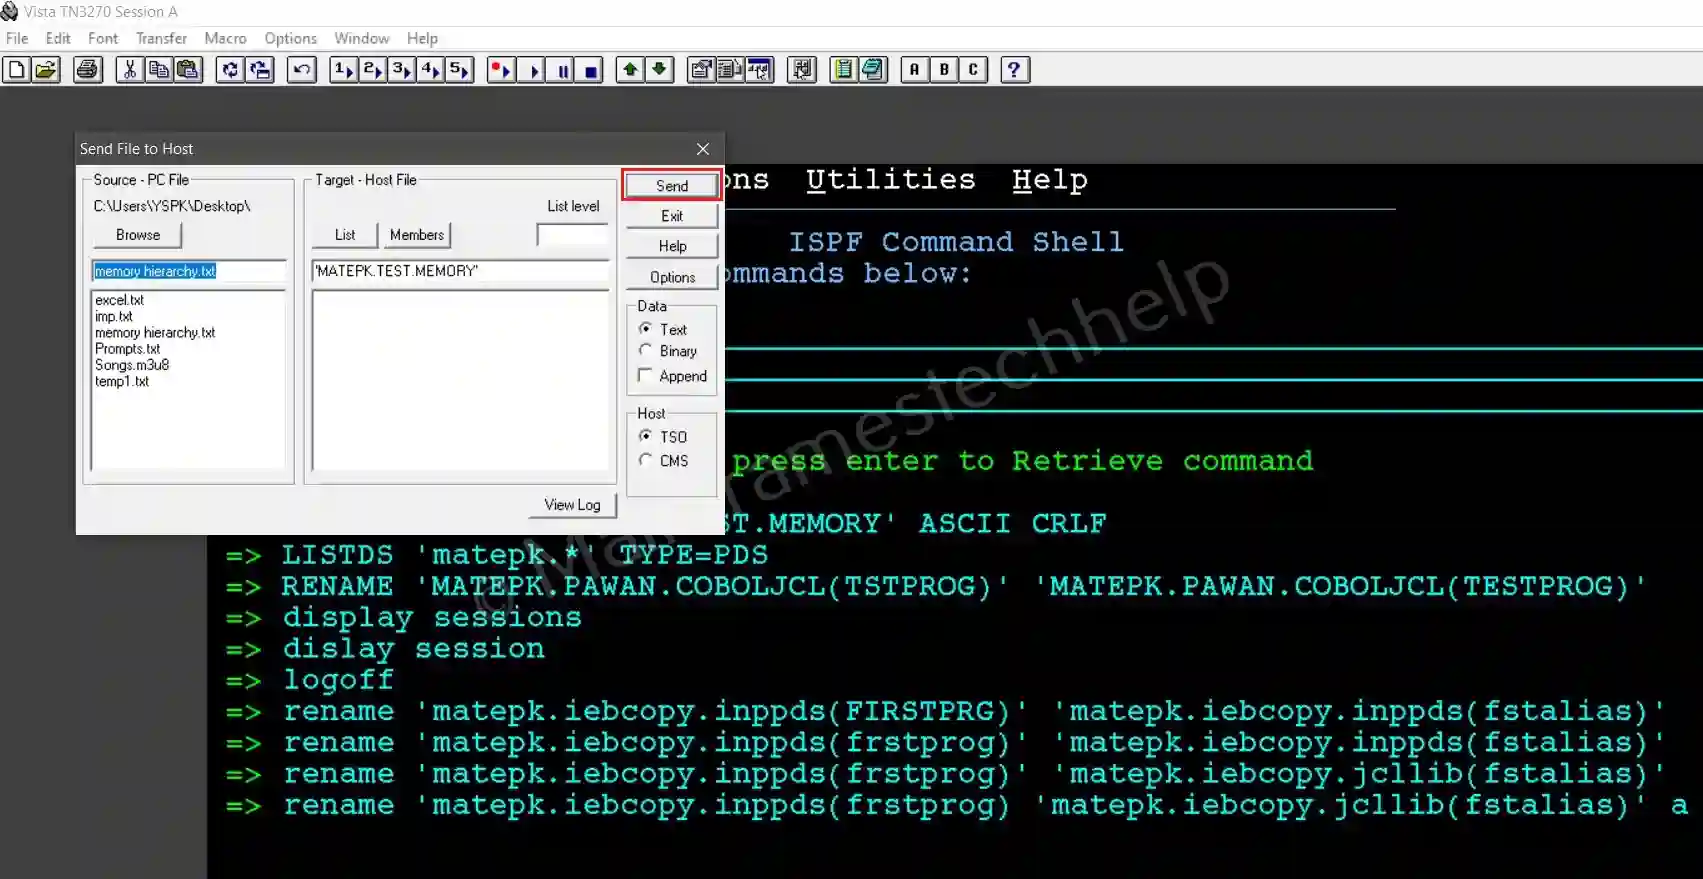Click the List level input field
Screen dimensions: 1703x879
(572, 235)
